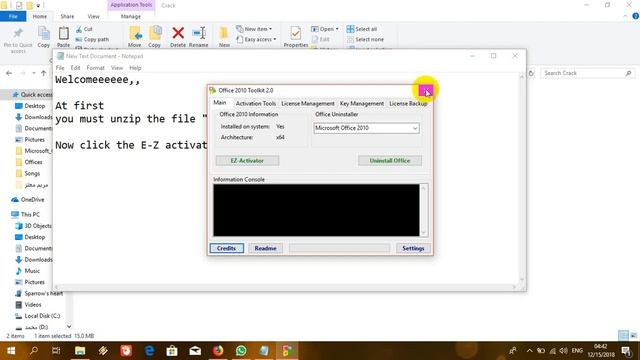This screenshot has height=360, width=640.
Task: Click the Cut scissors item
Action: 84,29
